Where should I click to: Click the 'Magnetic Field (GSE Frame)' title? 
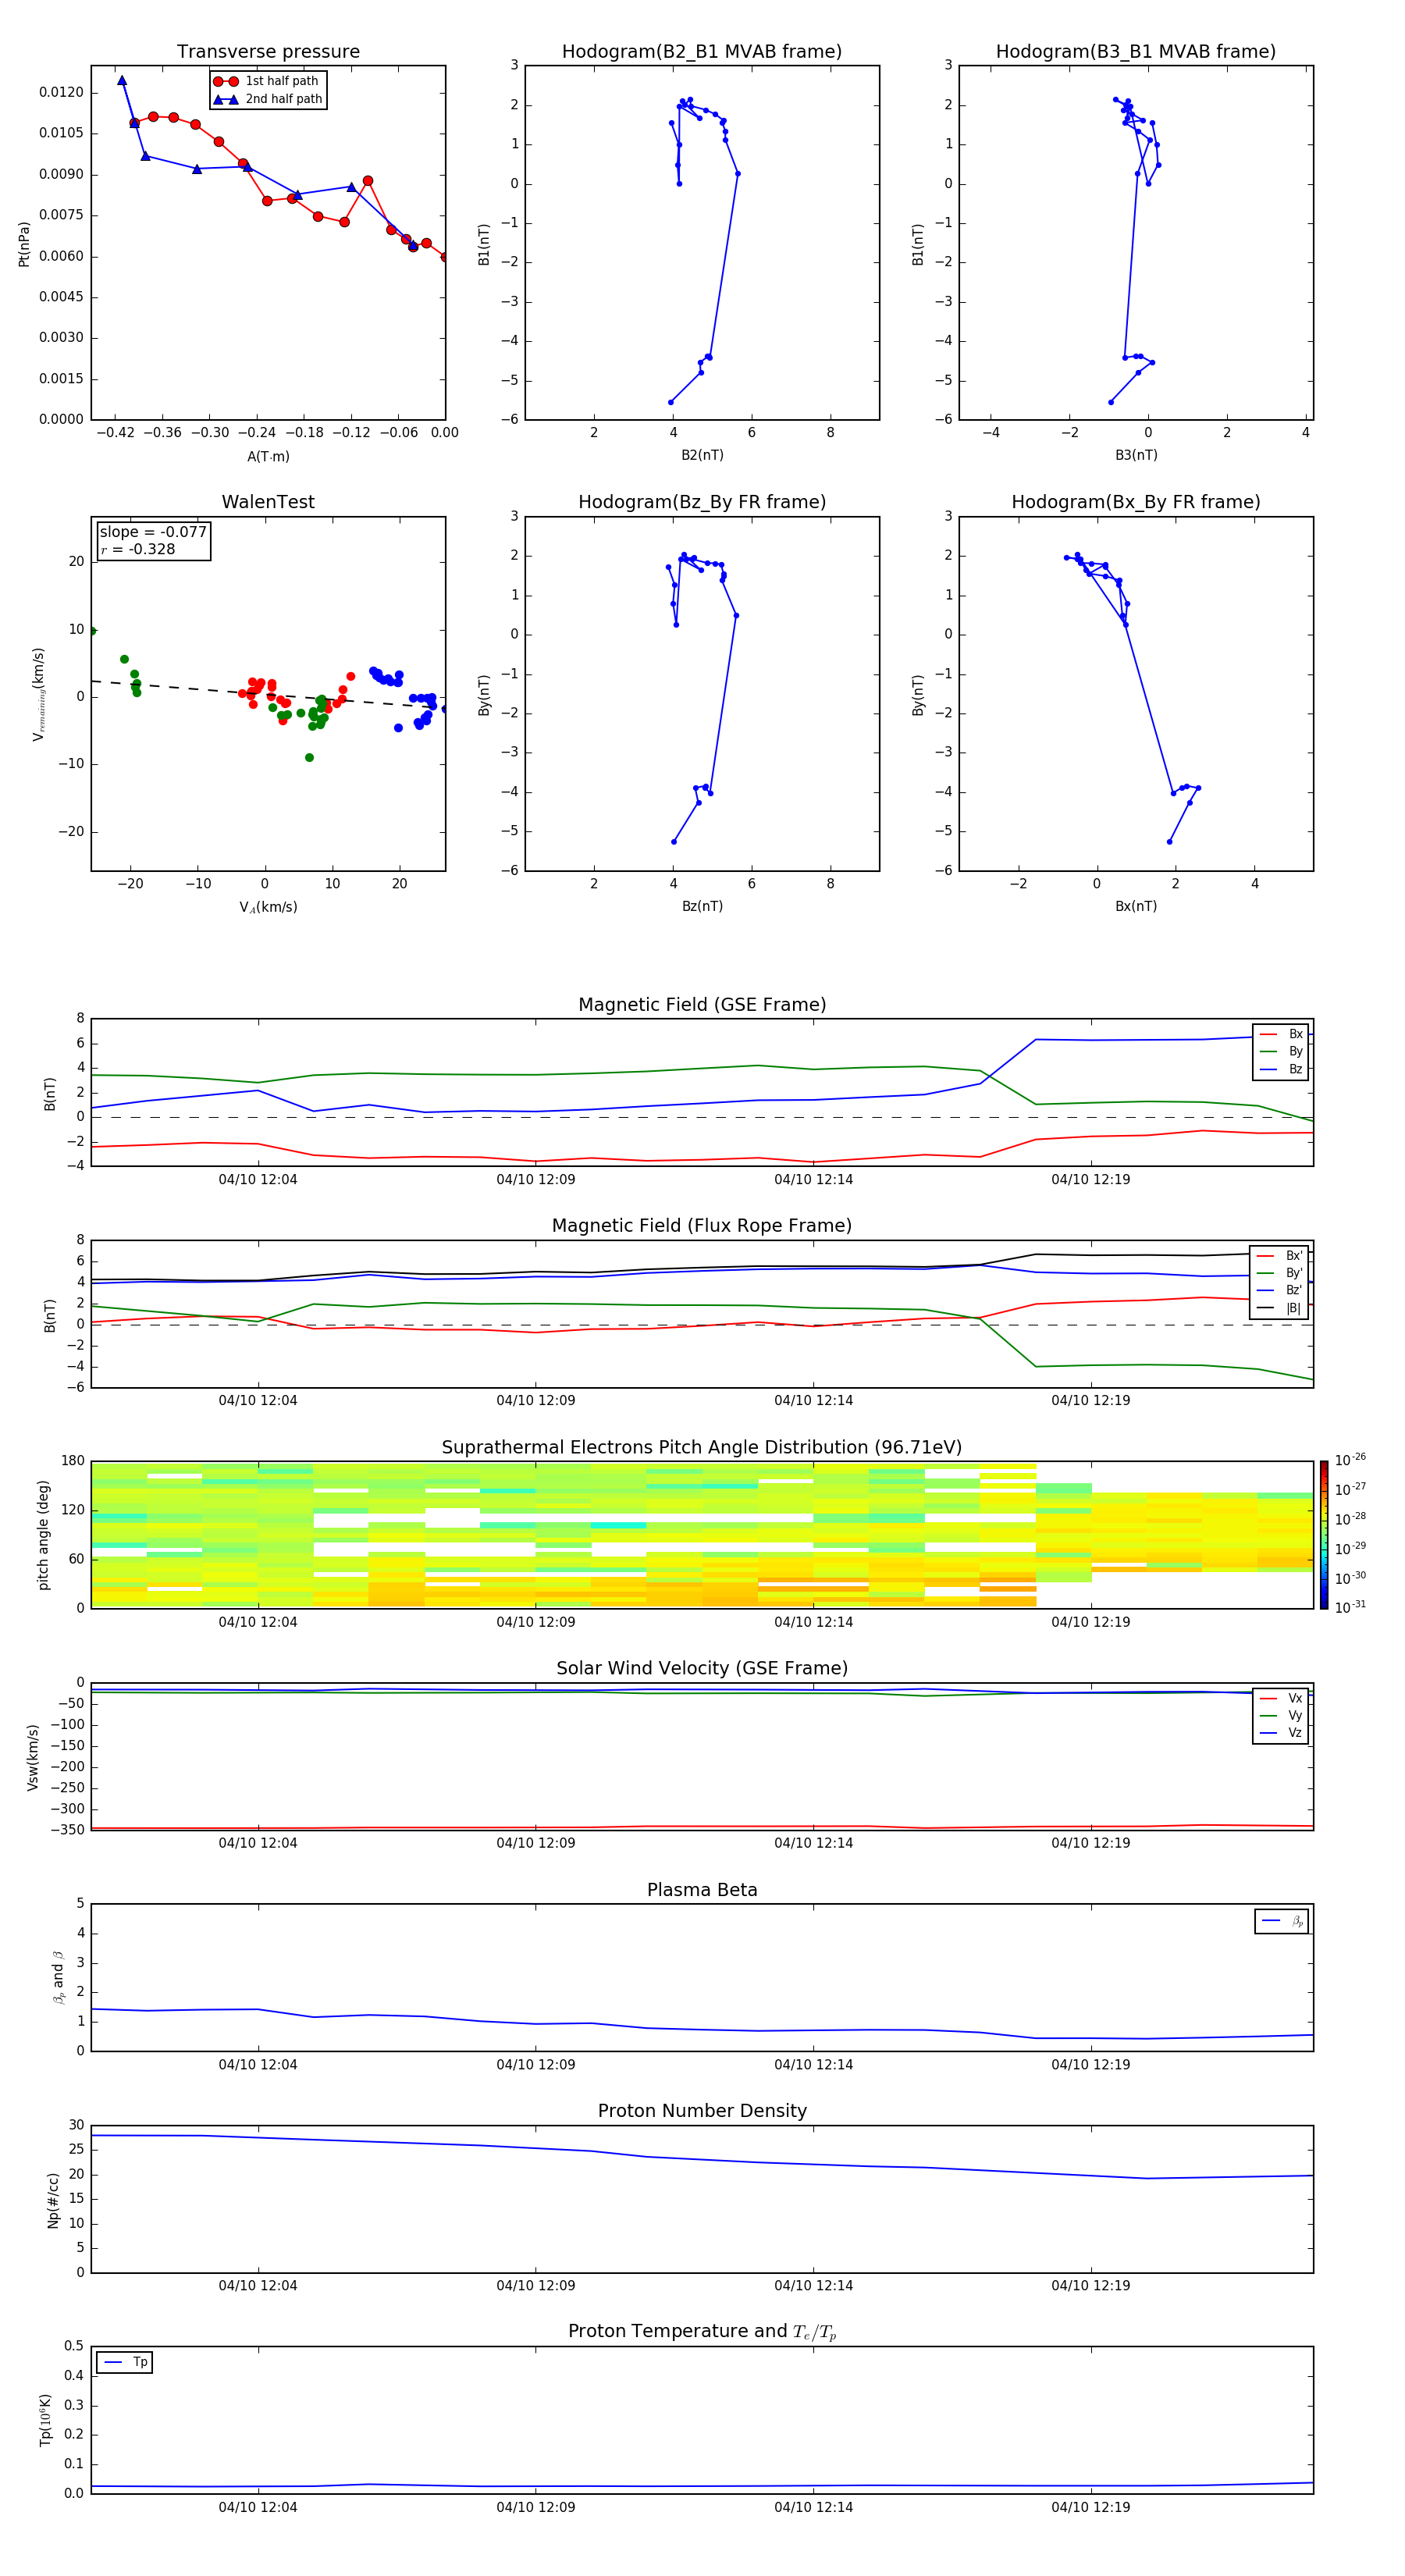tap(702, 1005)
